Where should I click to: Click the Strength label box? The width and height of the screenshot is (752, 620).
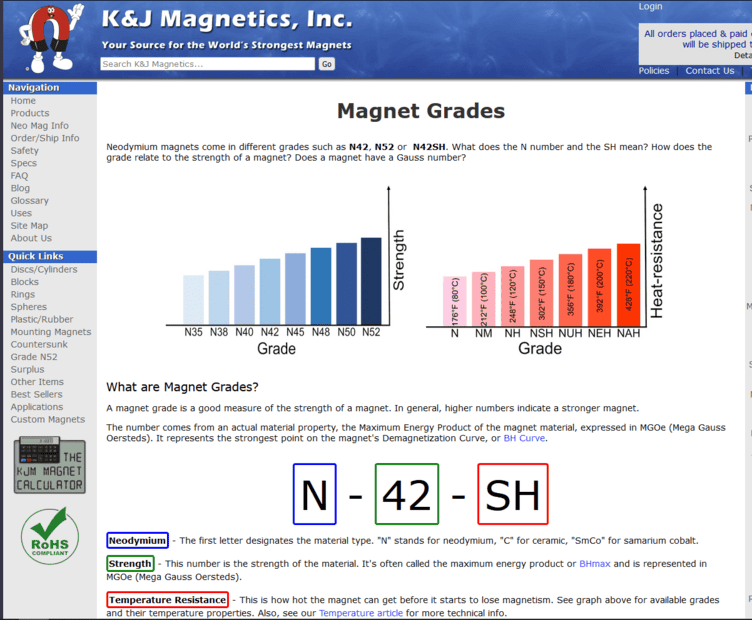tap(130, 563)
